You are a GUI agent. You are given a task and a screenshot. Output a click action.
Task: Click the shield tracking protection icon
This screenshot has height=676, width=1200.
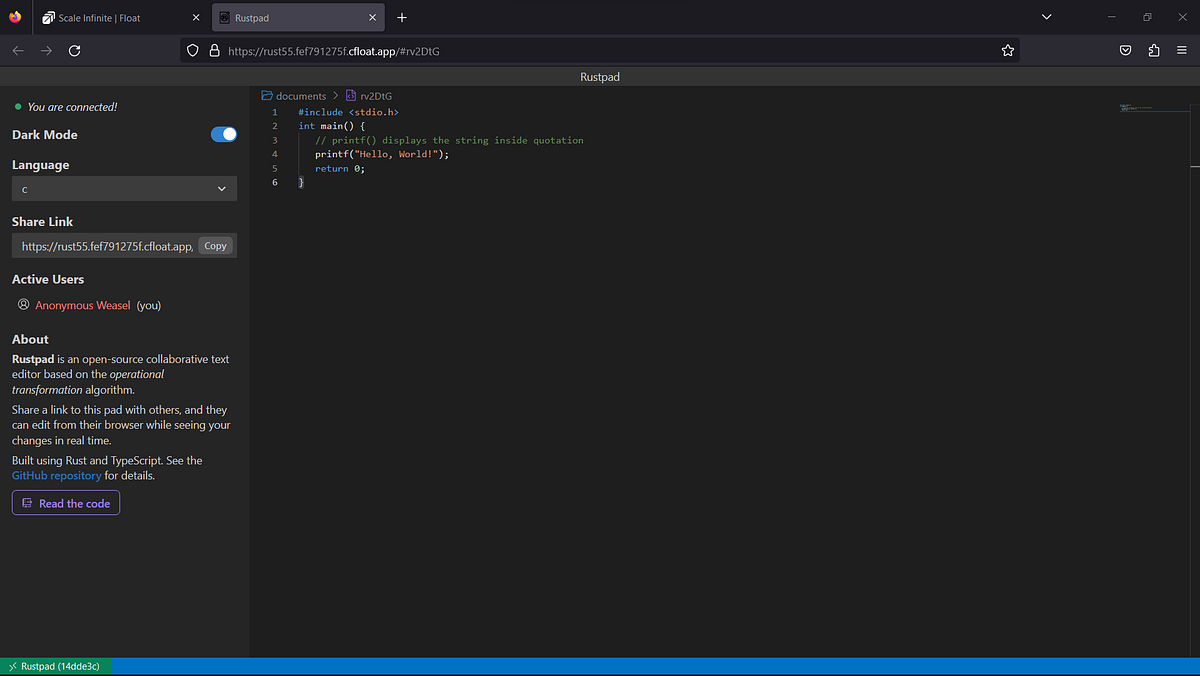[x=191, y=50]
